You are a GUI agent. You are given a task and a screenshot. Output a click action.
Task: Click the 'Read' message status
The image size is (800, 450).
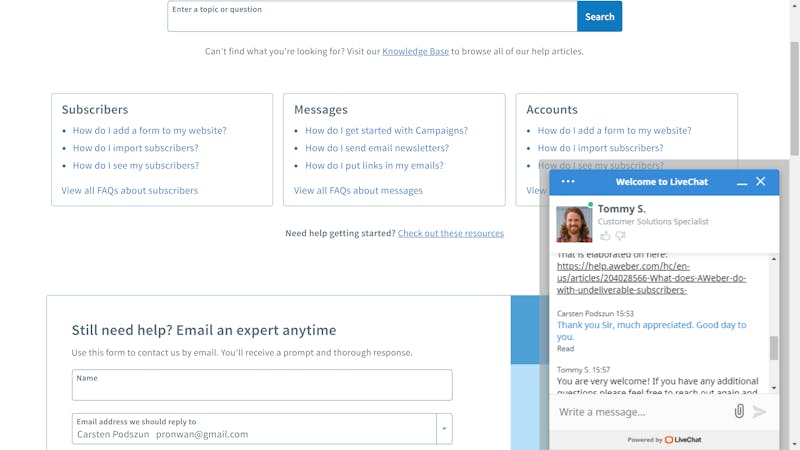(565, 348)
